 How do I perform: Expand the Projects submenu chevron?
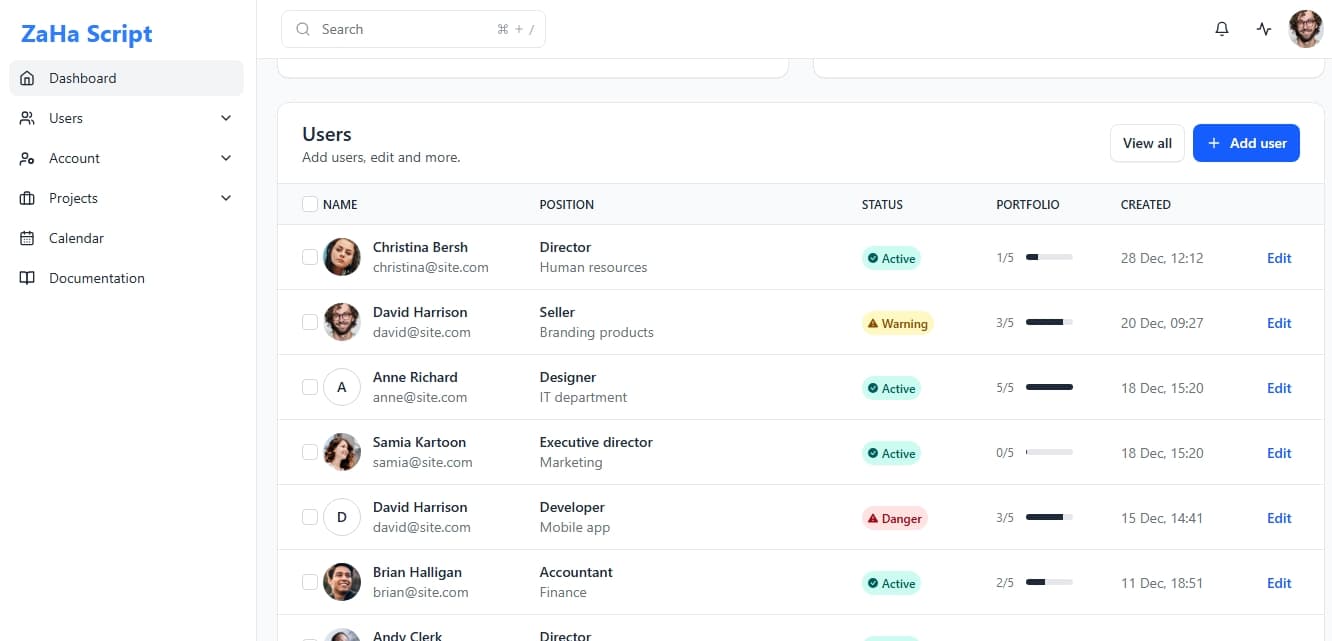(x=226, y=198)
